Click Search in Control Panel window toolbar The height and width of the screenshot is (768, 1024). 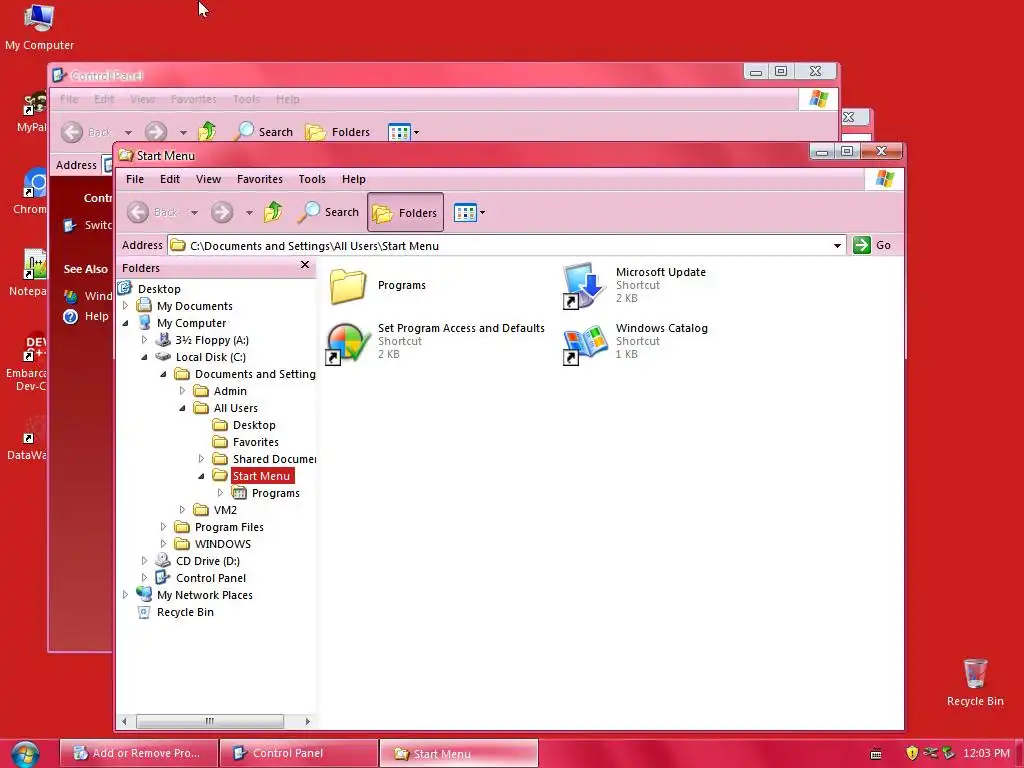coord(264,132)
